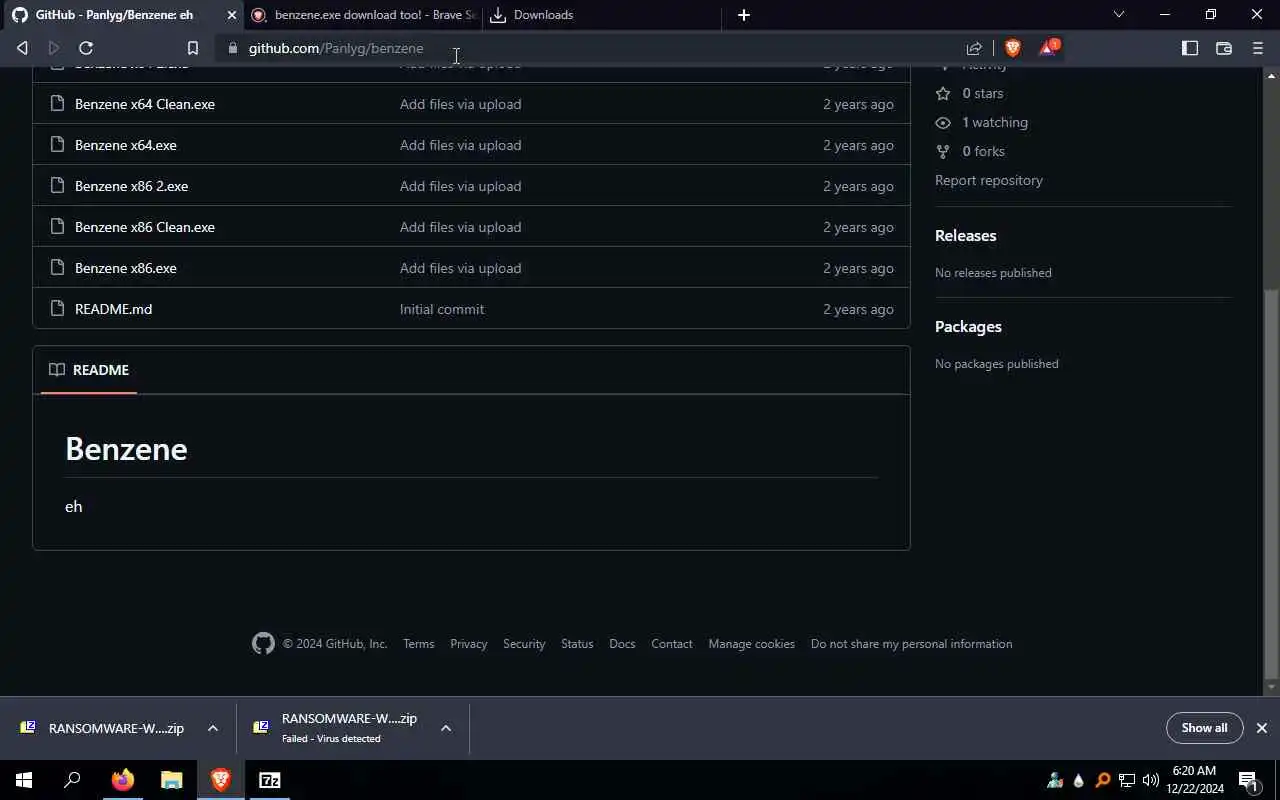The image size is (1280, 800).
Task: Click Manage cookies in the footer
Action: tap(752, 644)
